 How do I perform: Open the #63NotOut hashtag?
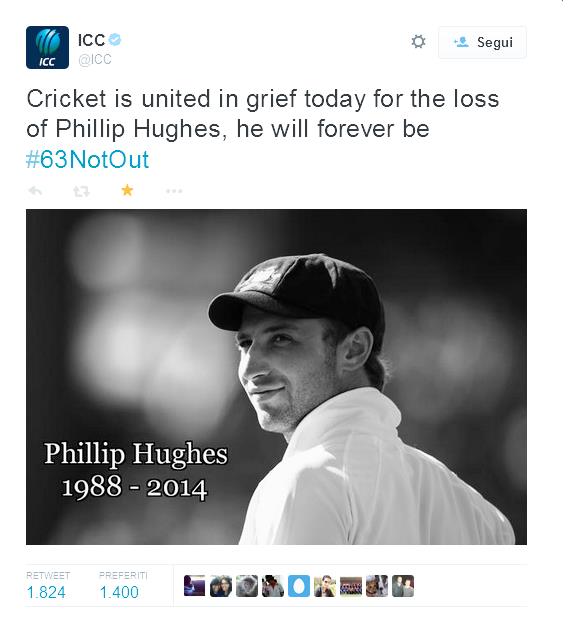(x=88, y=160)
